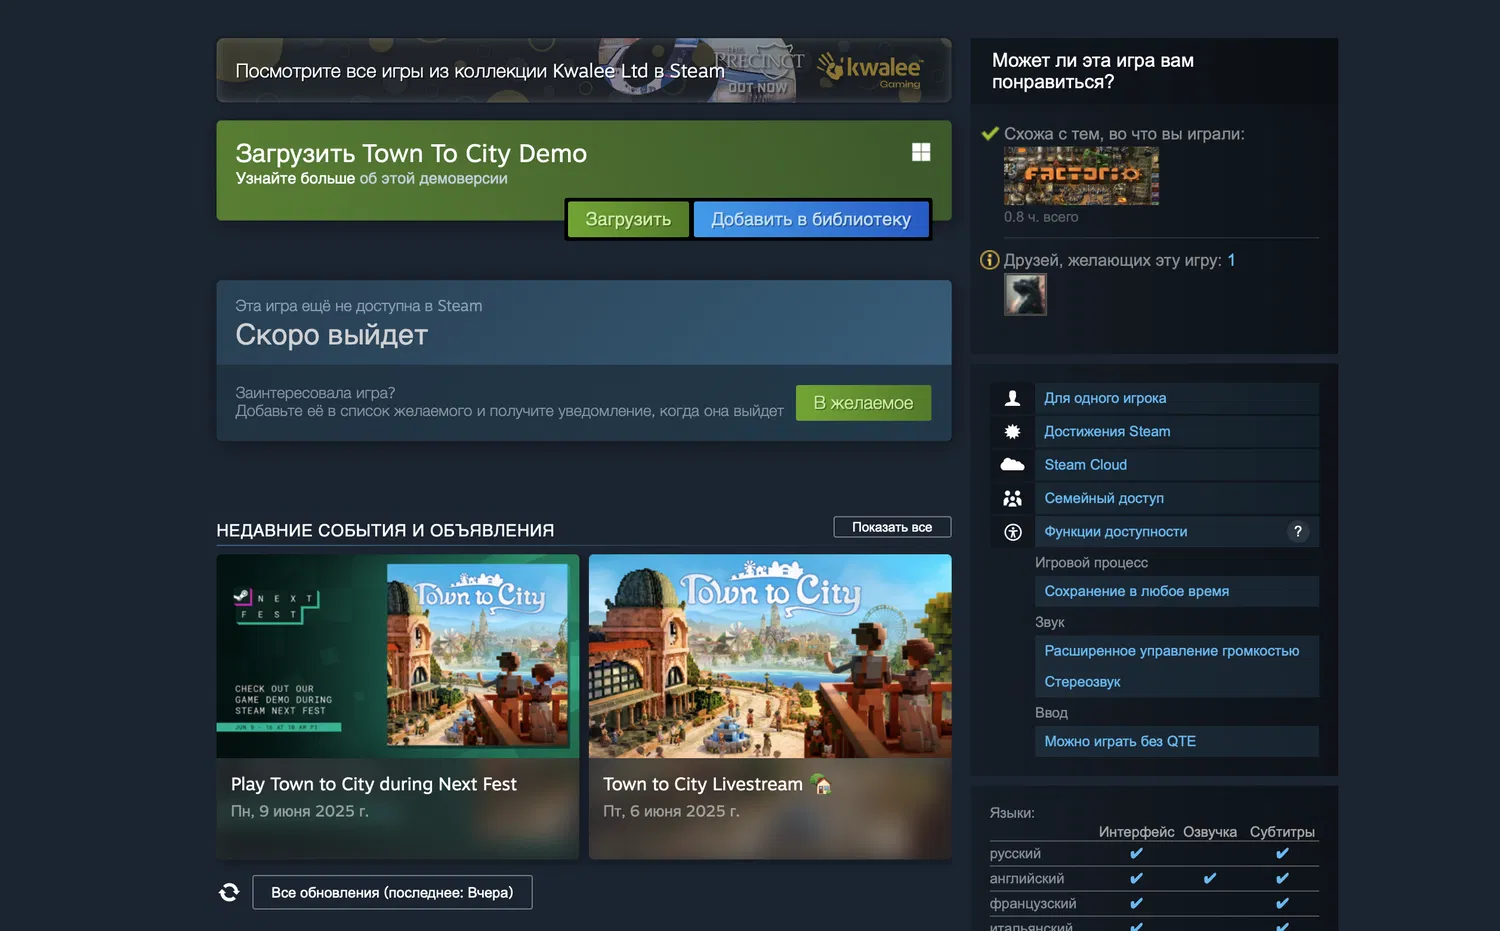Click the 'Звук' section label
Image resolution: width=1500 pixels, height=931 pixels.
(x=1050, y=622)
